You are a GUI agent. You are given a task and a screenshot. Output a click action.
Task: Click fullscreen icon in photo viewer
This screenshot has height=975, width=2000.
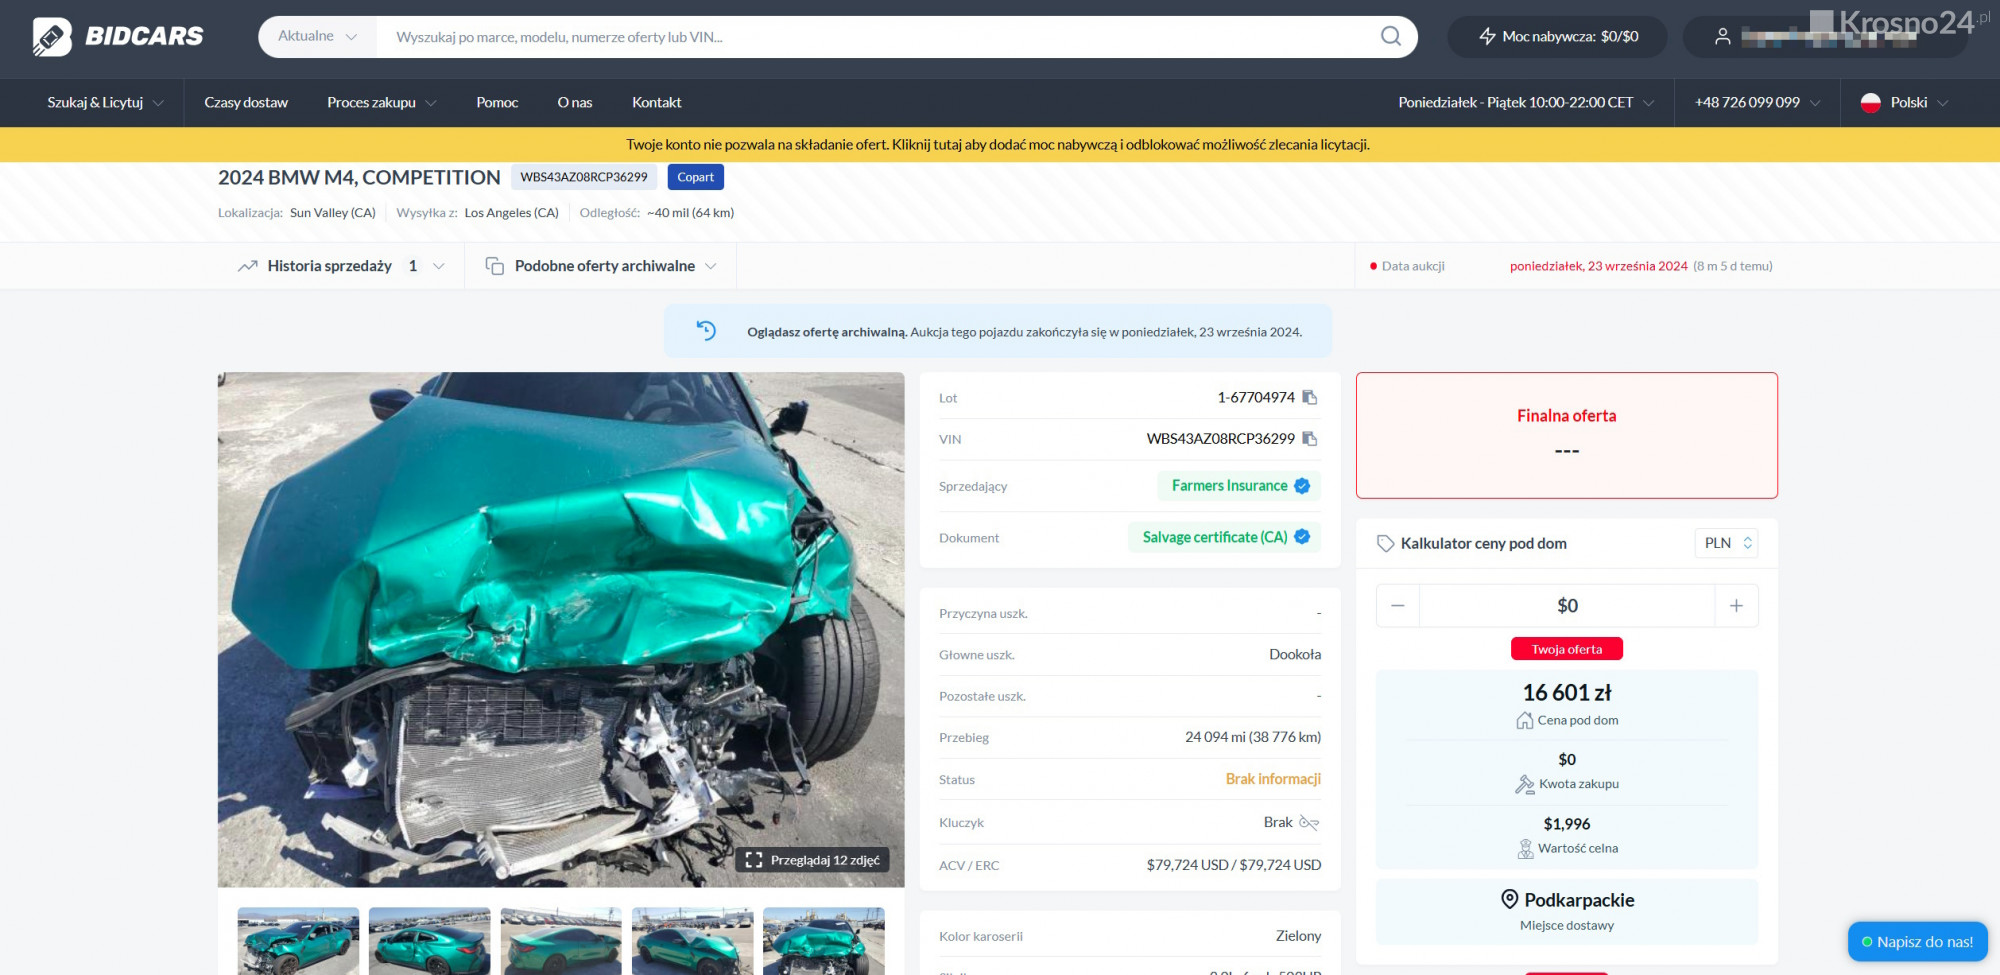pyautogui.click(x=754, y=860)
